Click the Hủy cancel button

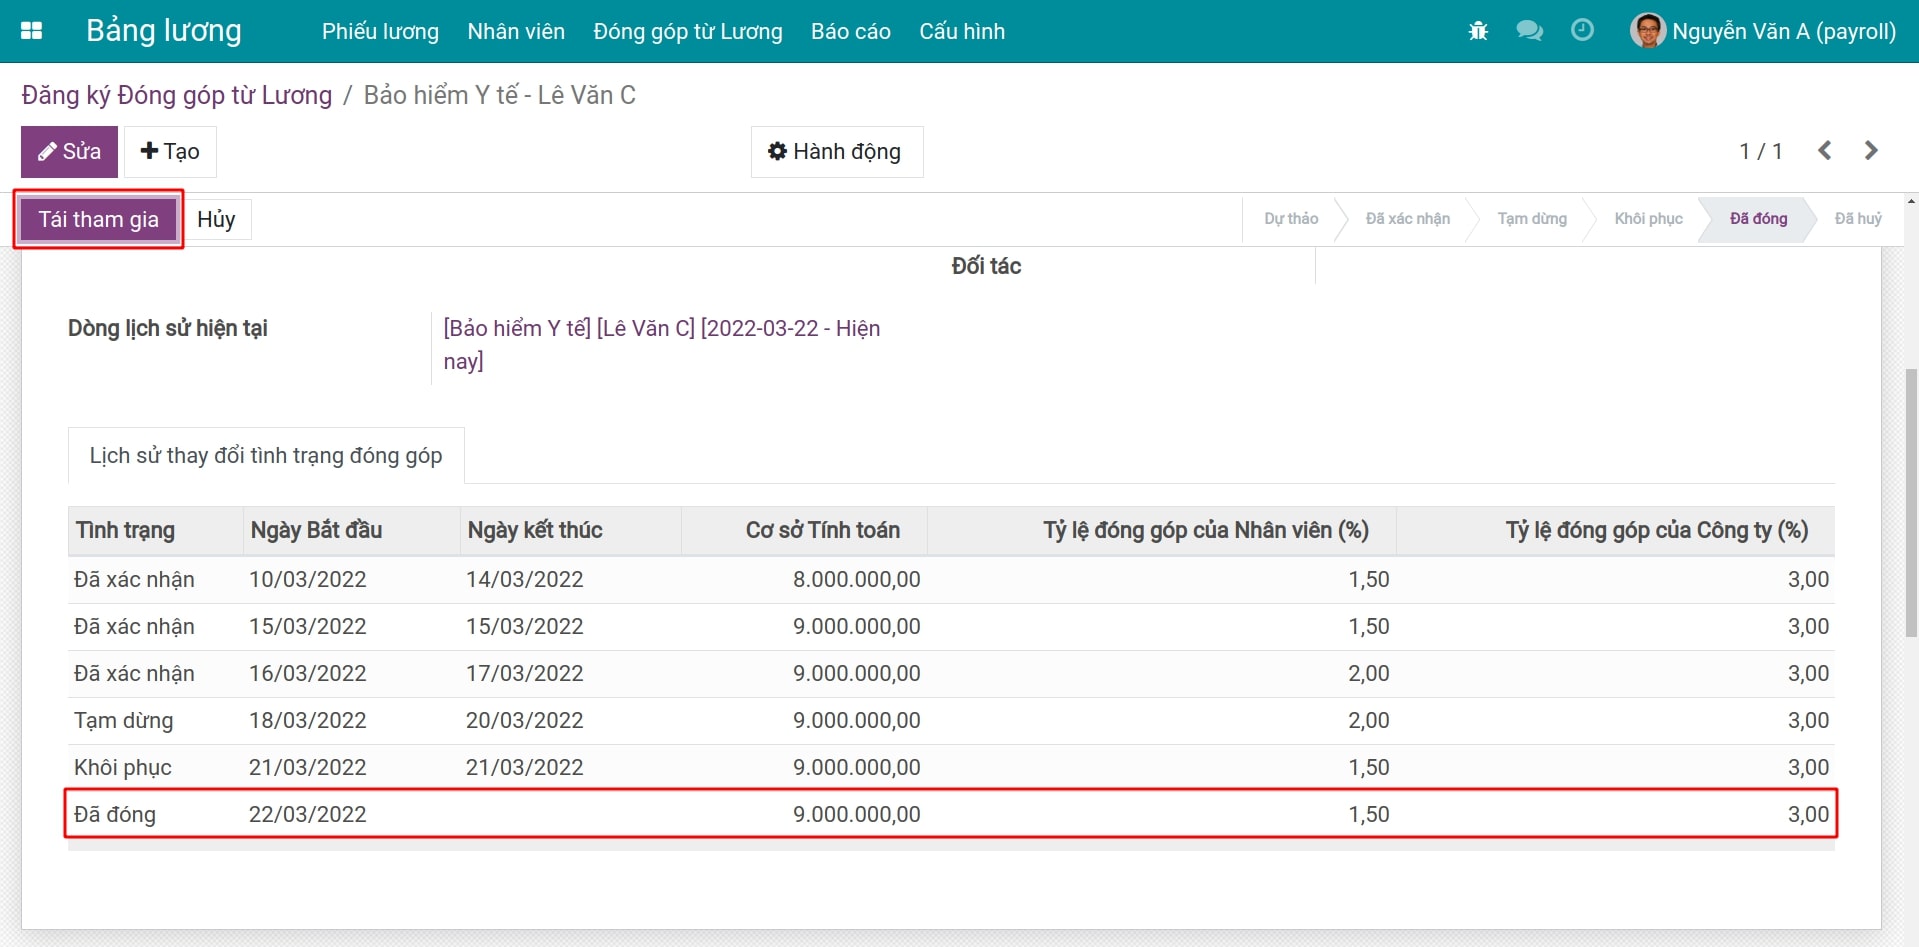216,220
